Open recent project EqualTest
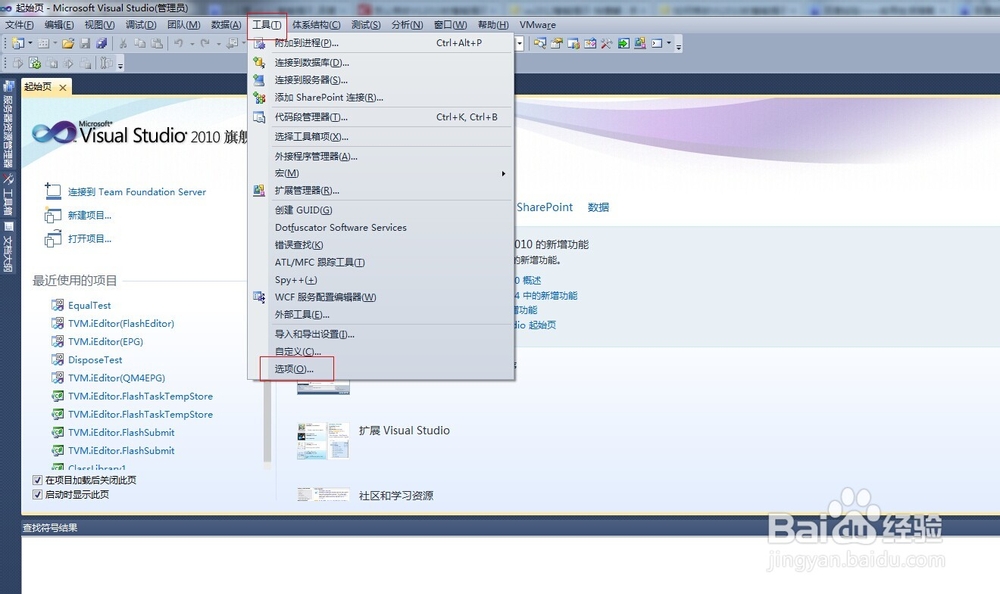 click(89, 306)
